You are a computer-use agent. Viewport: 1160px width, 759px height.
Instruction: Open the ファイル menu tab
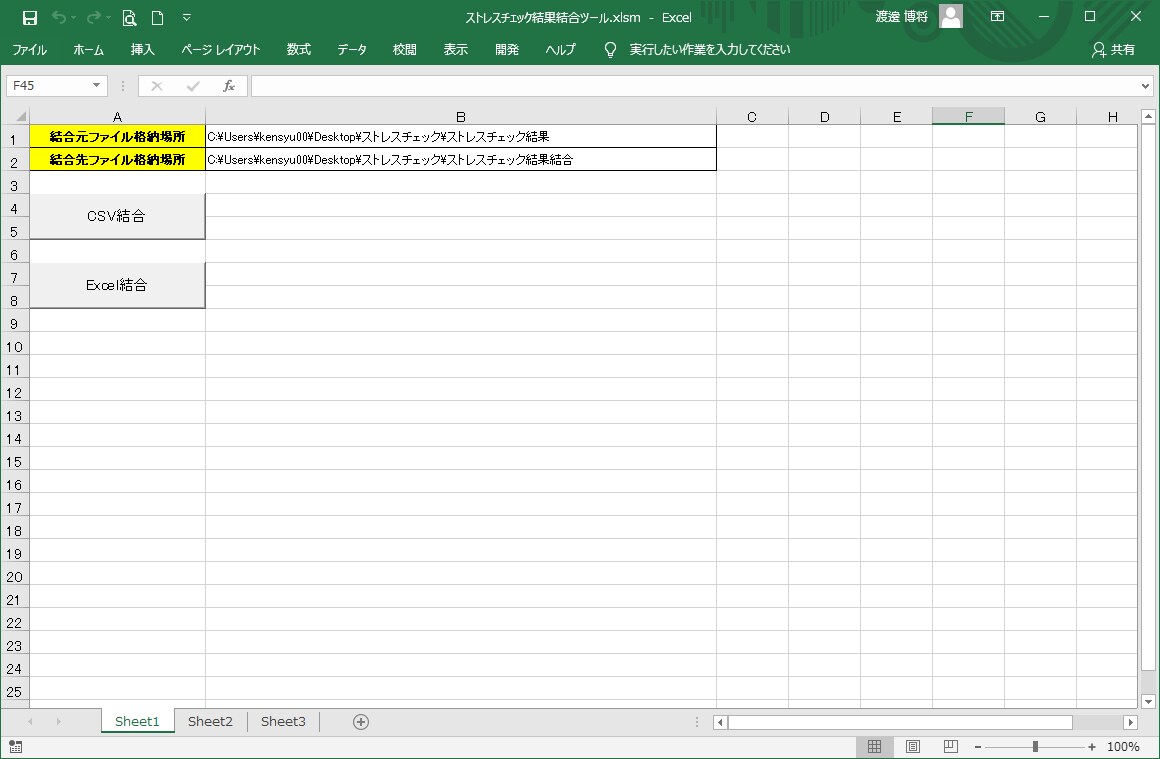[30, 50]
